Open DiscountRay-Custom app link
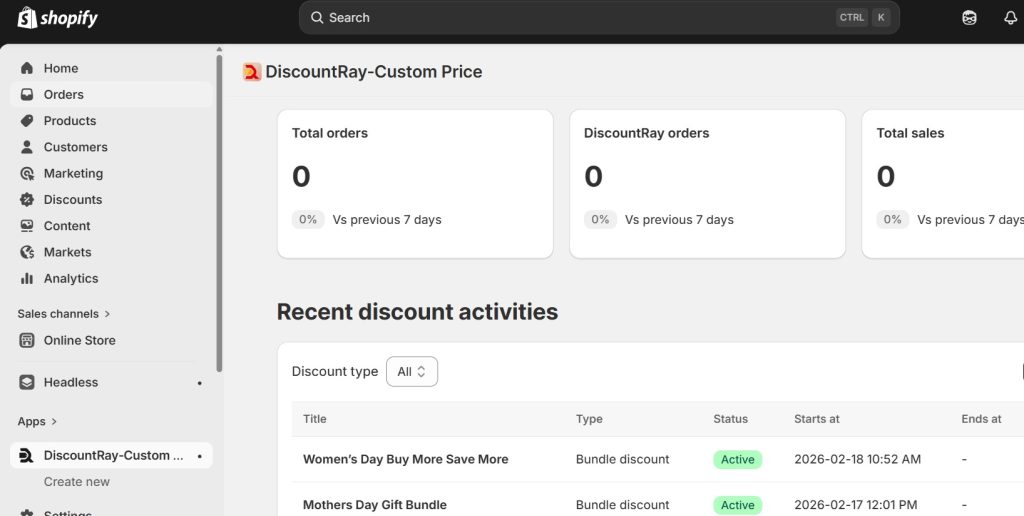This screenshot has height=516, width=1024. [x=111, y=455]
